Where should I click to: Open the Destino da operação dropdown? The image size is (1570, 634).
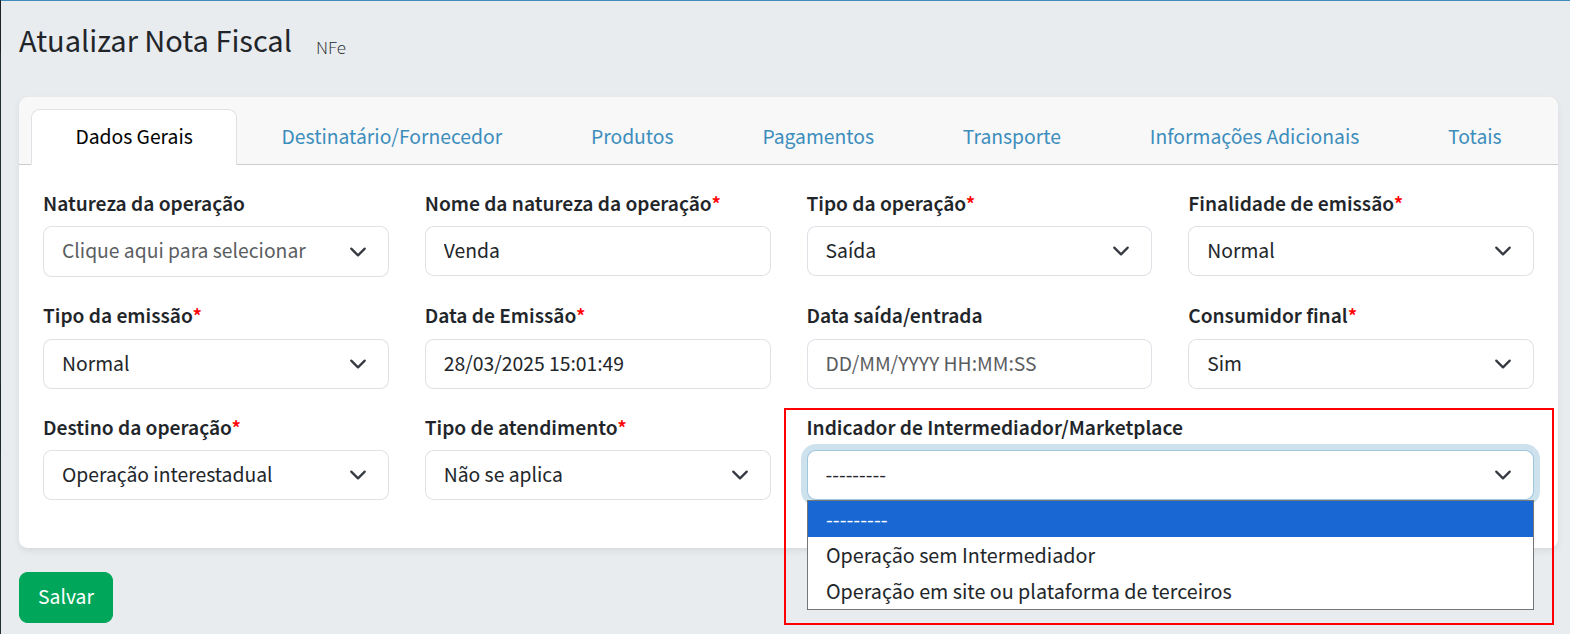[x=215, y=475]
